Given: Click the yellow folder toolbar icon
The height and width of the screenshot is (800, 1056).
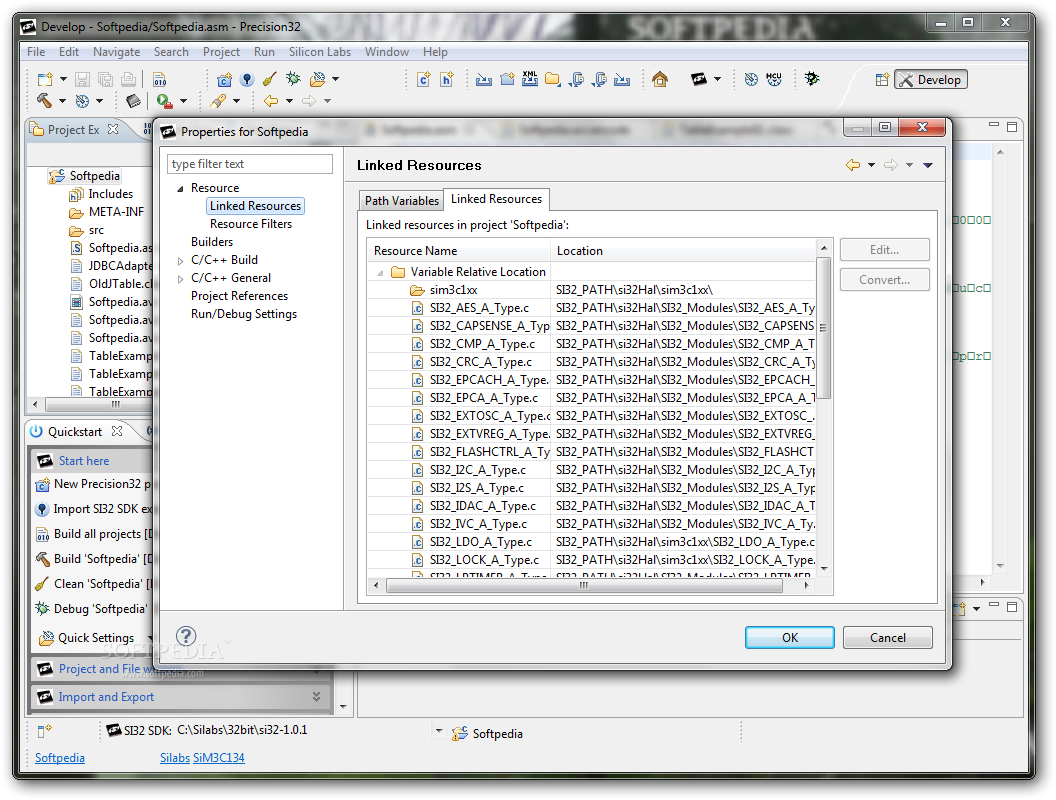Looking at the screenshot, I should coord(553,79).
